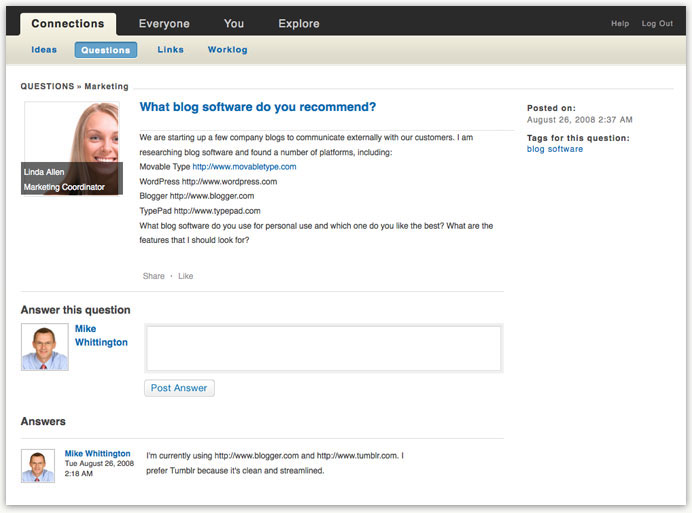Image resolution: width=692 pixels, height=513 pixels.
Task: Open Mike Whittington's name link in Answers
Action: 98,453
